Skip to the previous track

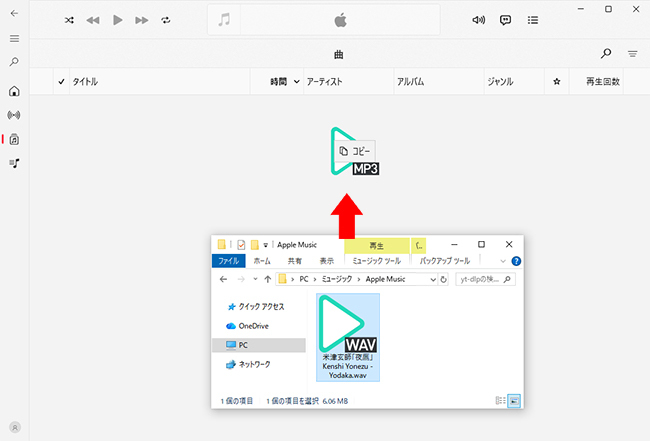pos(93,20)
